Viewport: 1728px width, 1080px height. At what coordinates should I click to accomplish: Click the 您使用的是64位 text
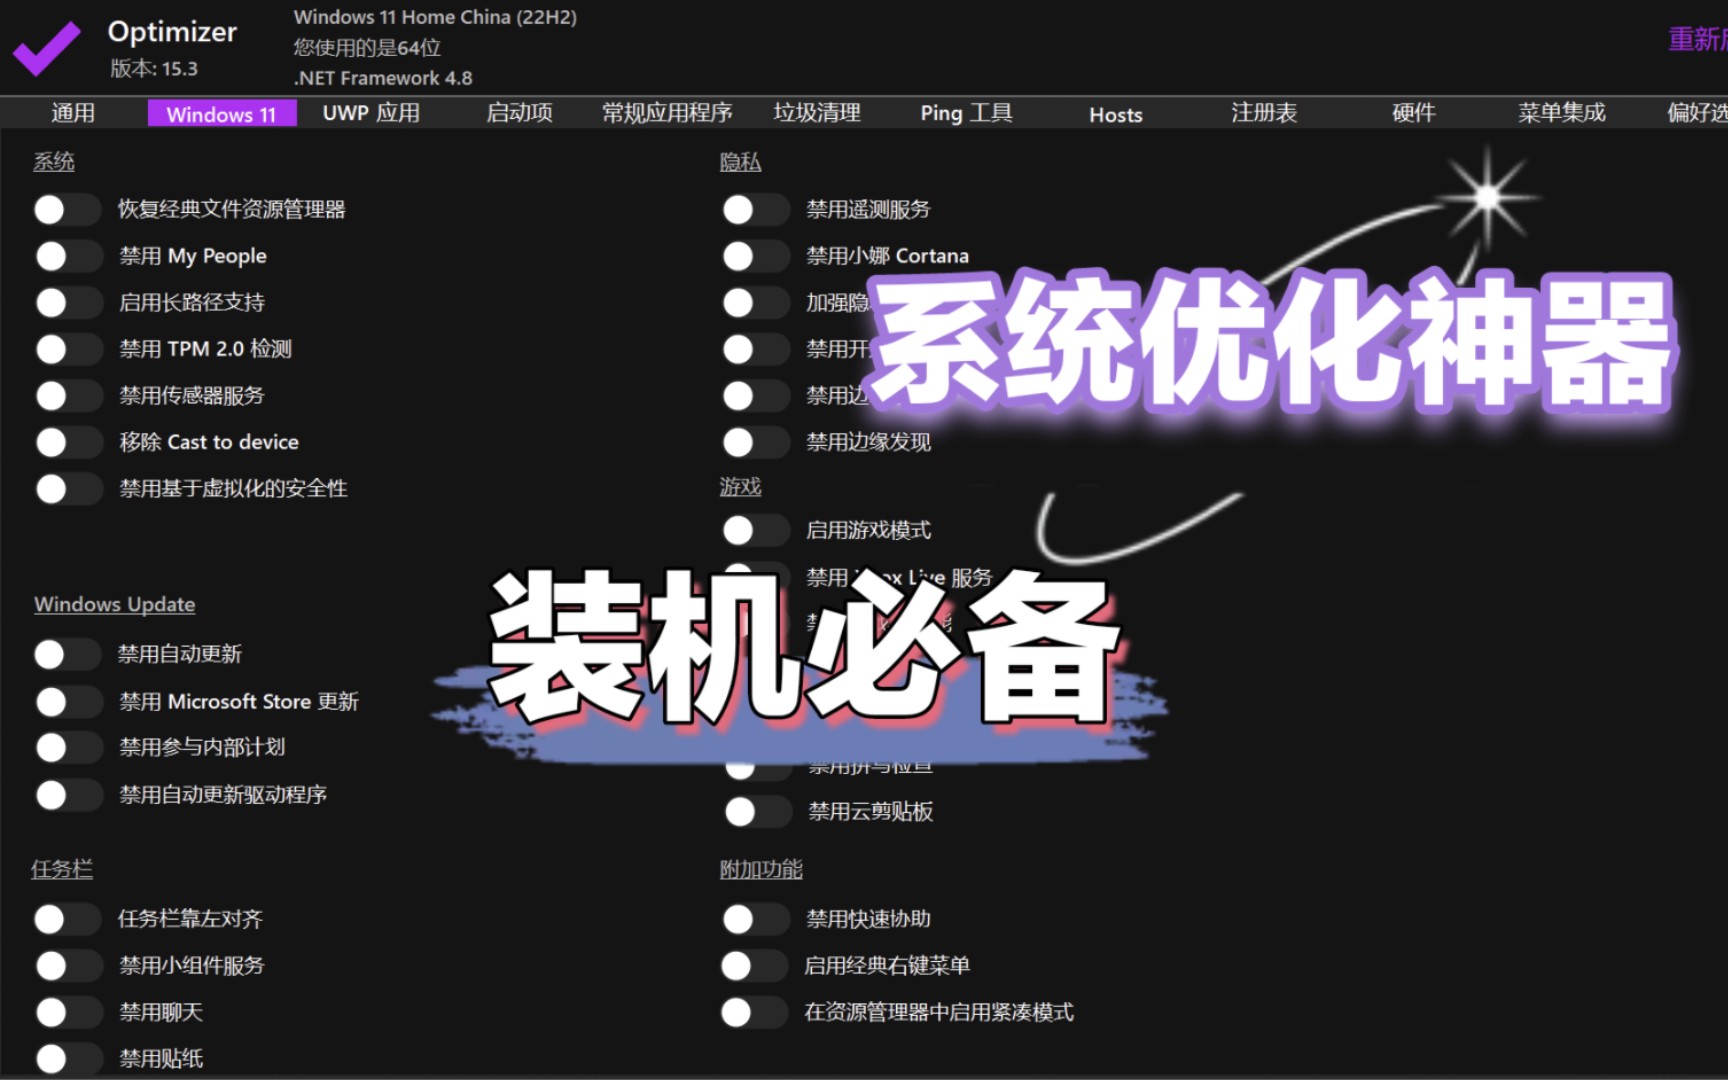[x=367, y=47]
